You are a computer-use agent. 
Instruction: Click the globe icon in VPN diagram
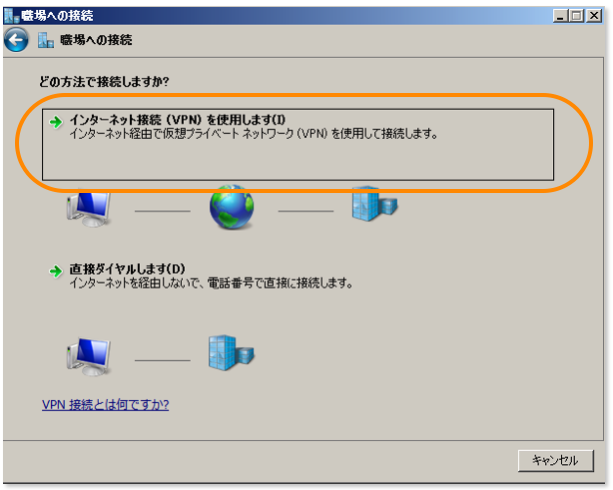tap(231, 207)
